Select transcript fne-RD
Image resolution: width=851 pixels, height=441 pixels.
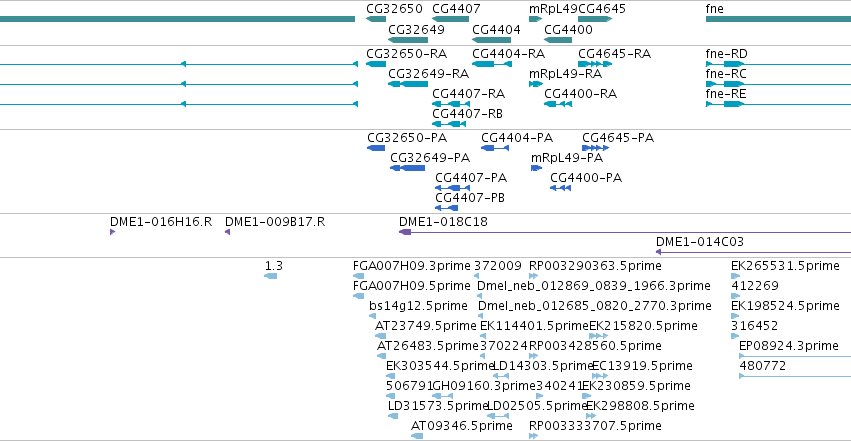[x=726, y=54]
